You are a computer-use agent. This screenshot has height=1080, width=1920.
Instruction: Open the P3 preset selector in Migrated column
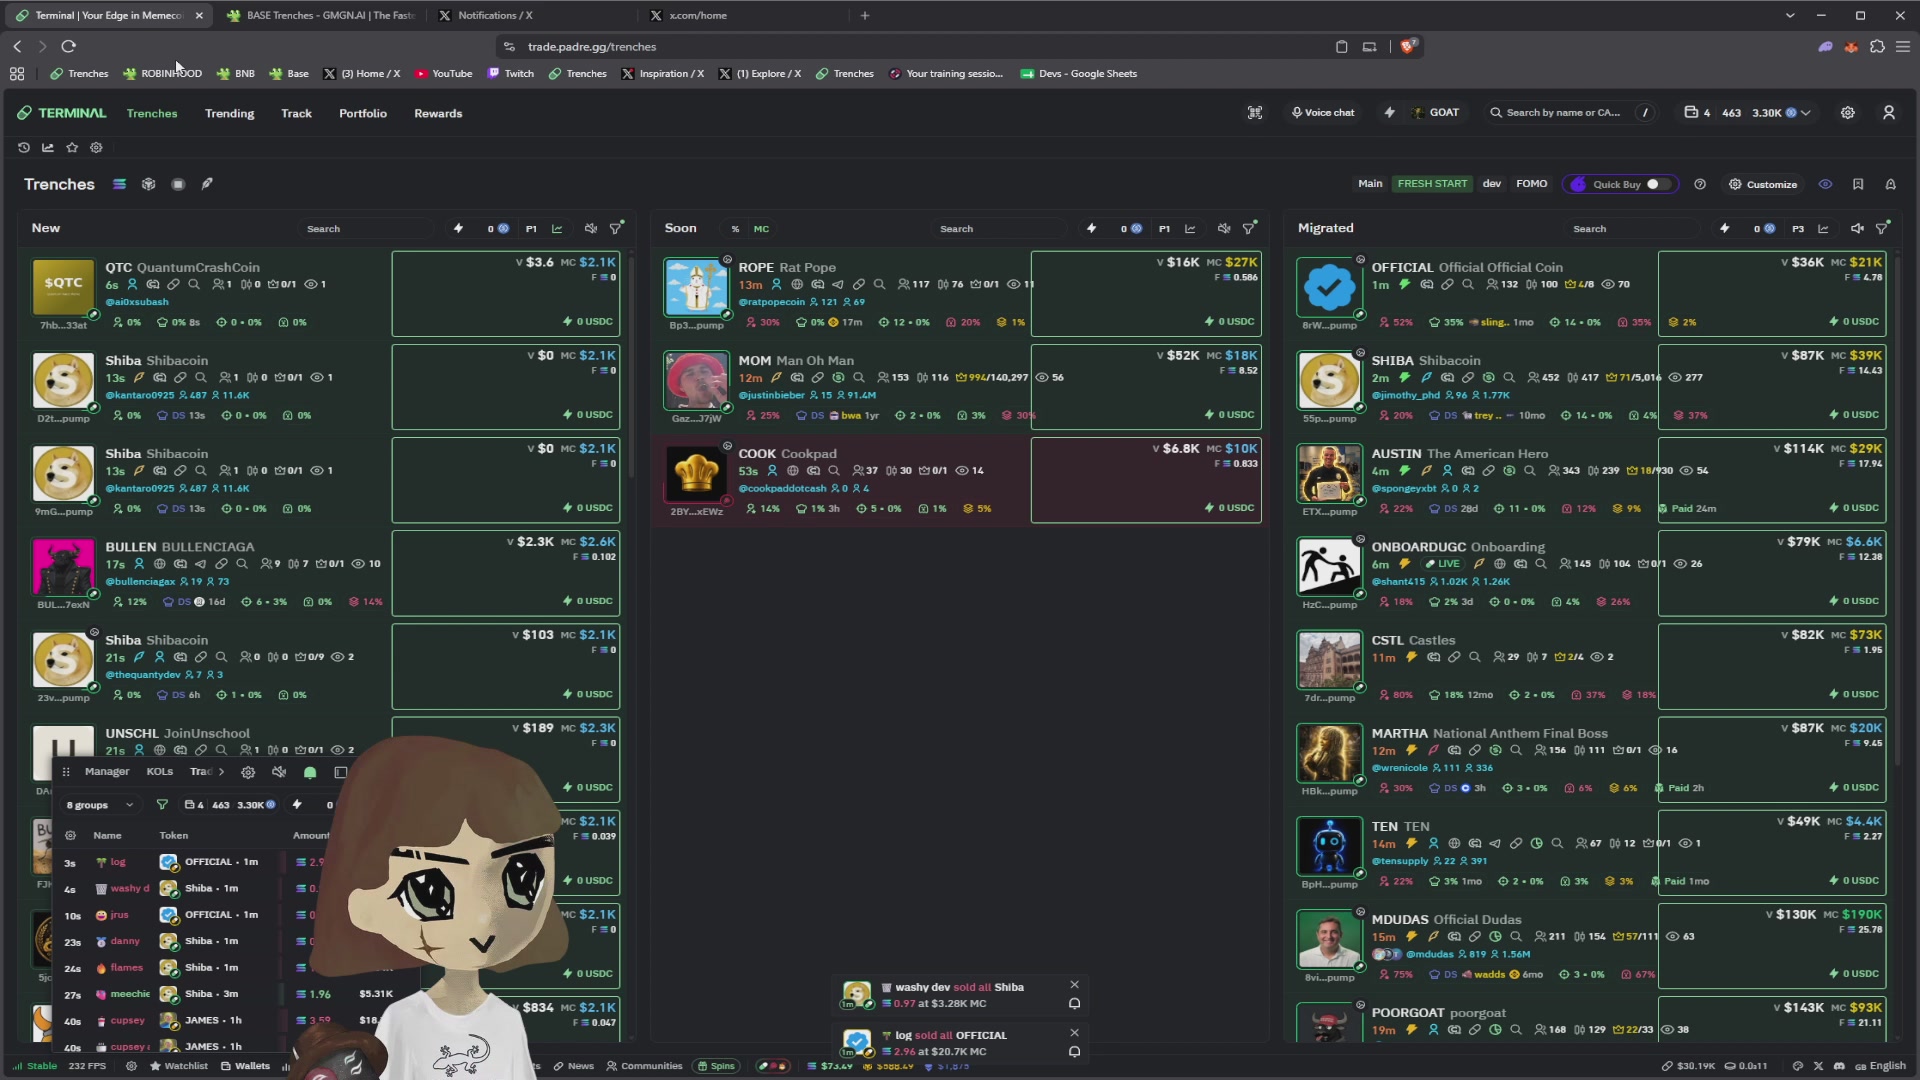click(1798, 229)
